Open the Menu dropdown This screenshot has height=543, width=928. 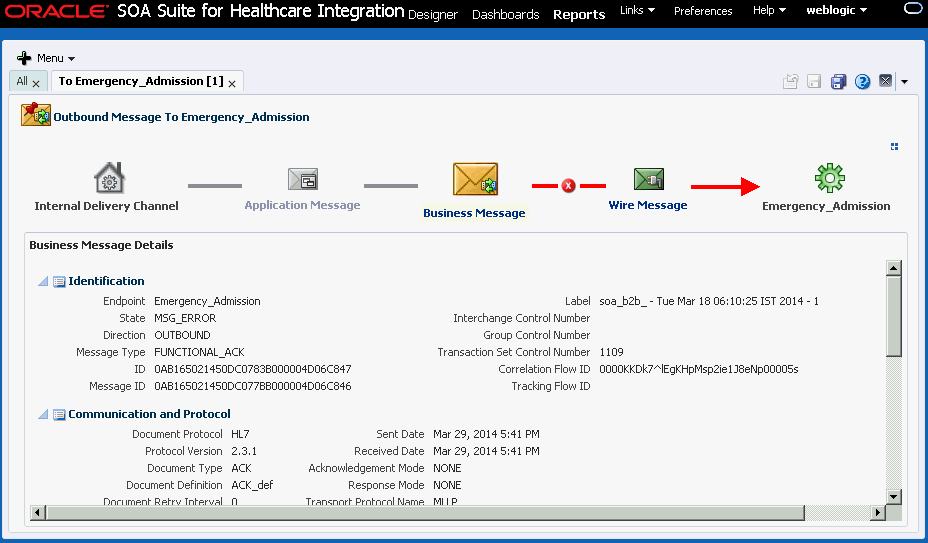tap(56, 58)
